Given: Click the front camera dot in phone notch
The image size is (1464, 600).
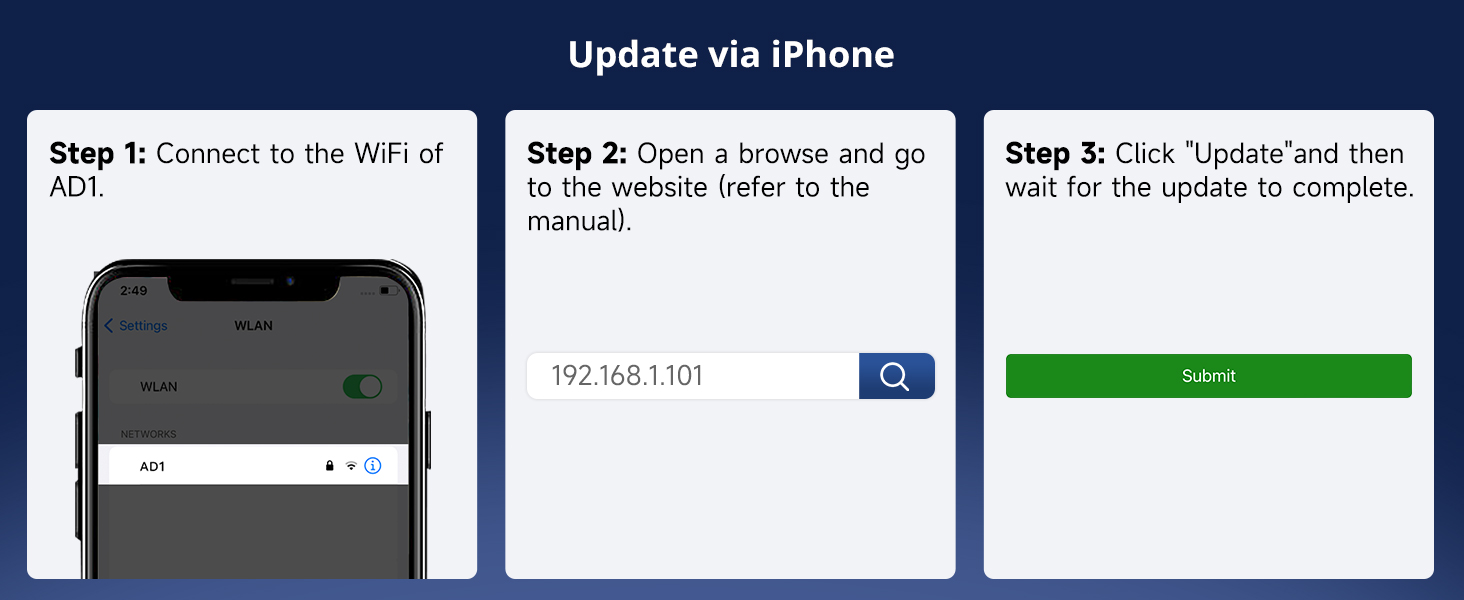Looking at the screenshot, I should pyautogui.click(x=289, y=281).
